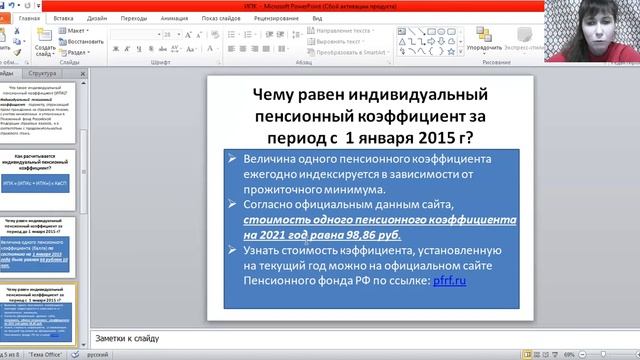The image size is (640, 360).
Task: Open Выровнять текст dropdown
Action: 336,42
